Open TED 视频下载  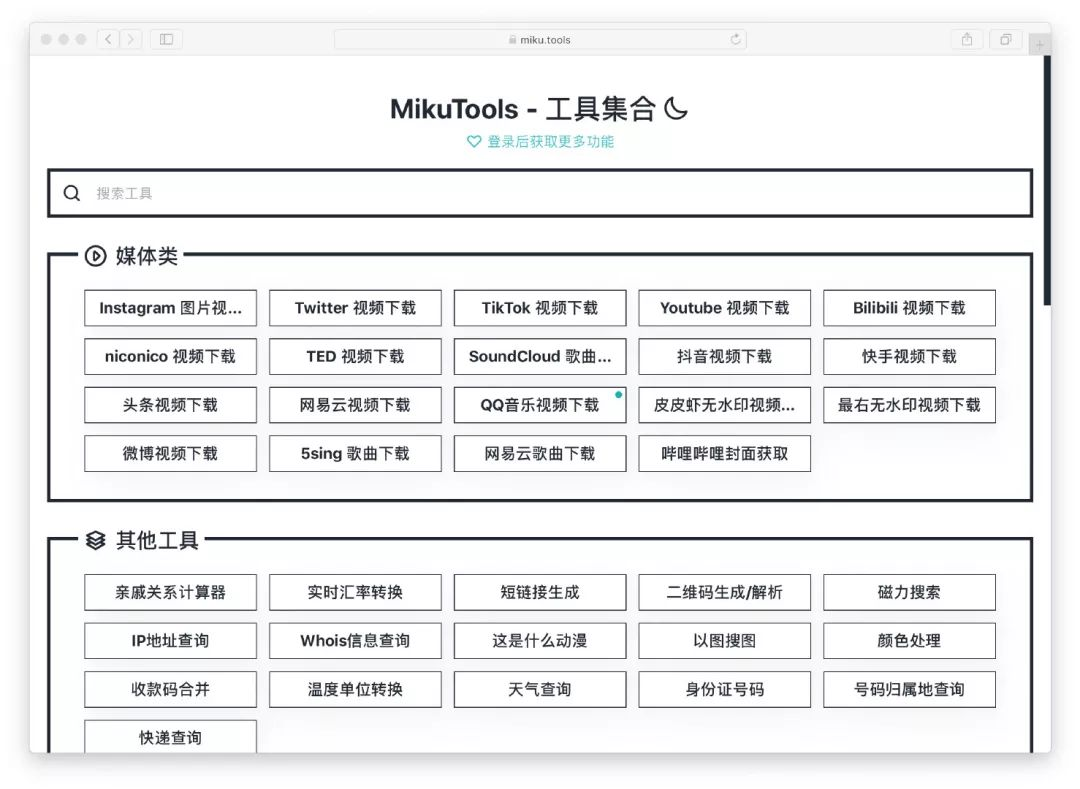355,357
